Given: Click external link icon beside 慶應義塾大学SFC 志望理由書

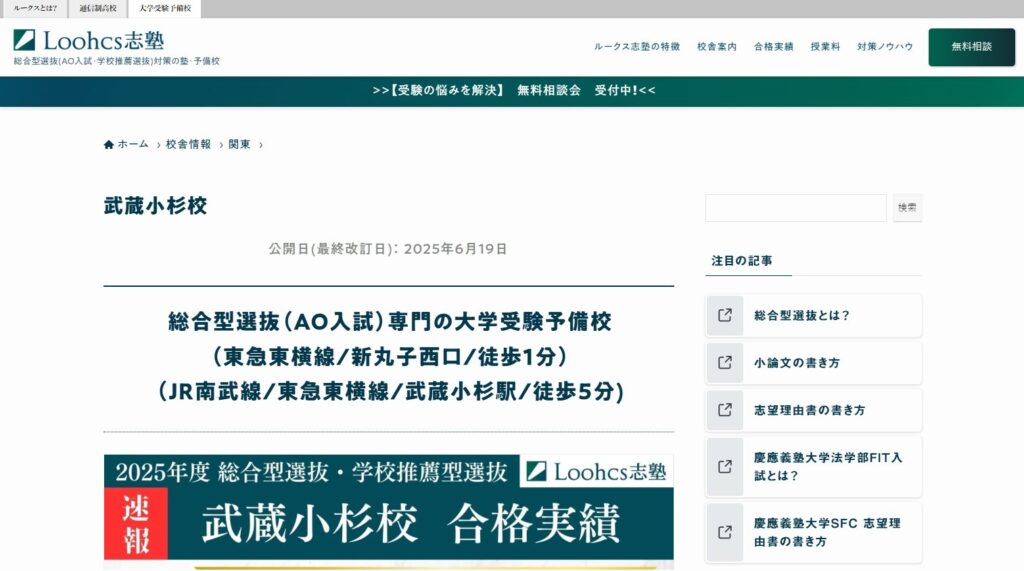Looking at the screenshot, I should [725, 532].
